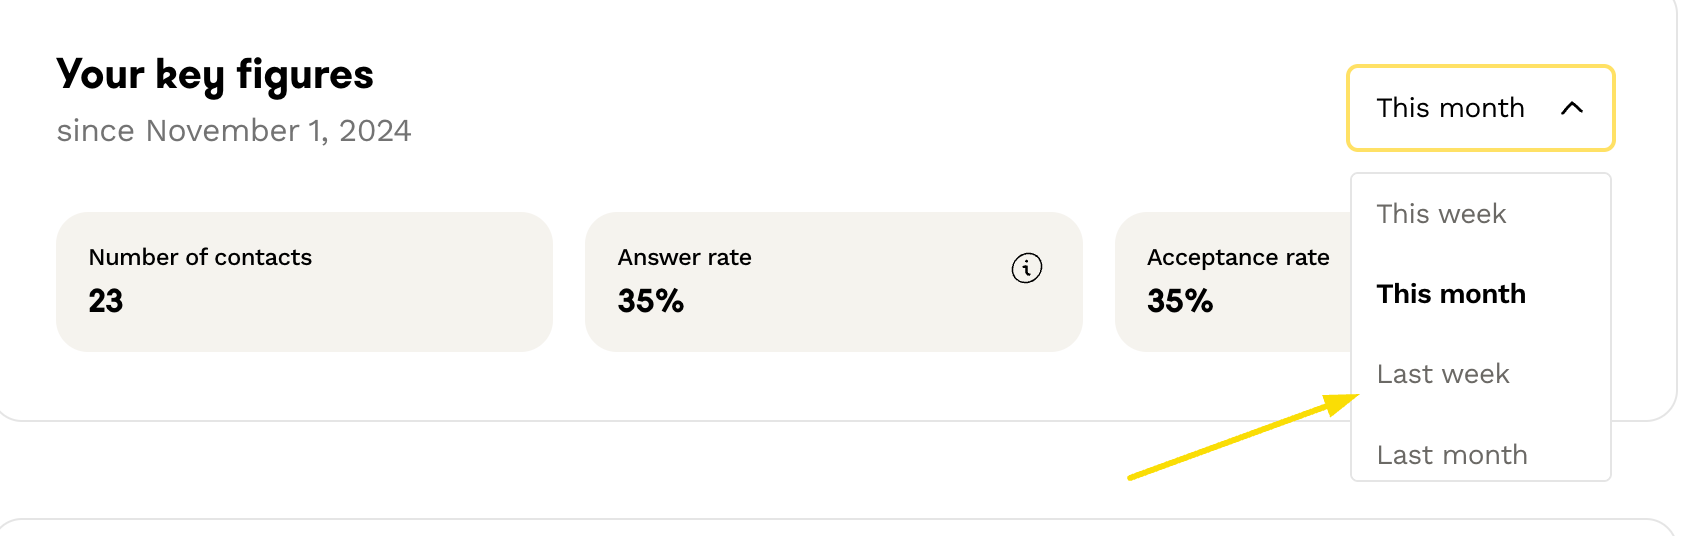Click the since November 1, 2024 subtitle
The height and width of the screenshot is (536, 1684).
click(234, 131)
